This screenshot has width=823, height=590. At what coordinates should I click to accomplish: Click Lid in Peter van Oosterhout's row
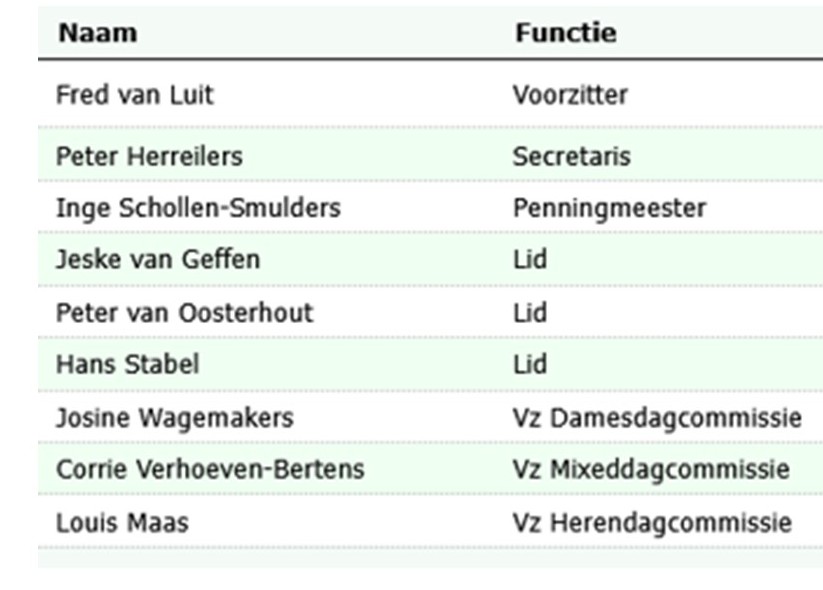[529, 313]
